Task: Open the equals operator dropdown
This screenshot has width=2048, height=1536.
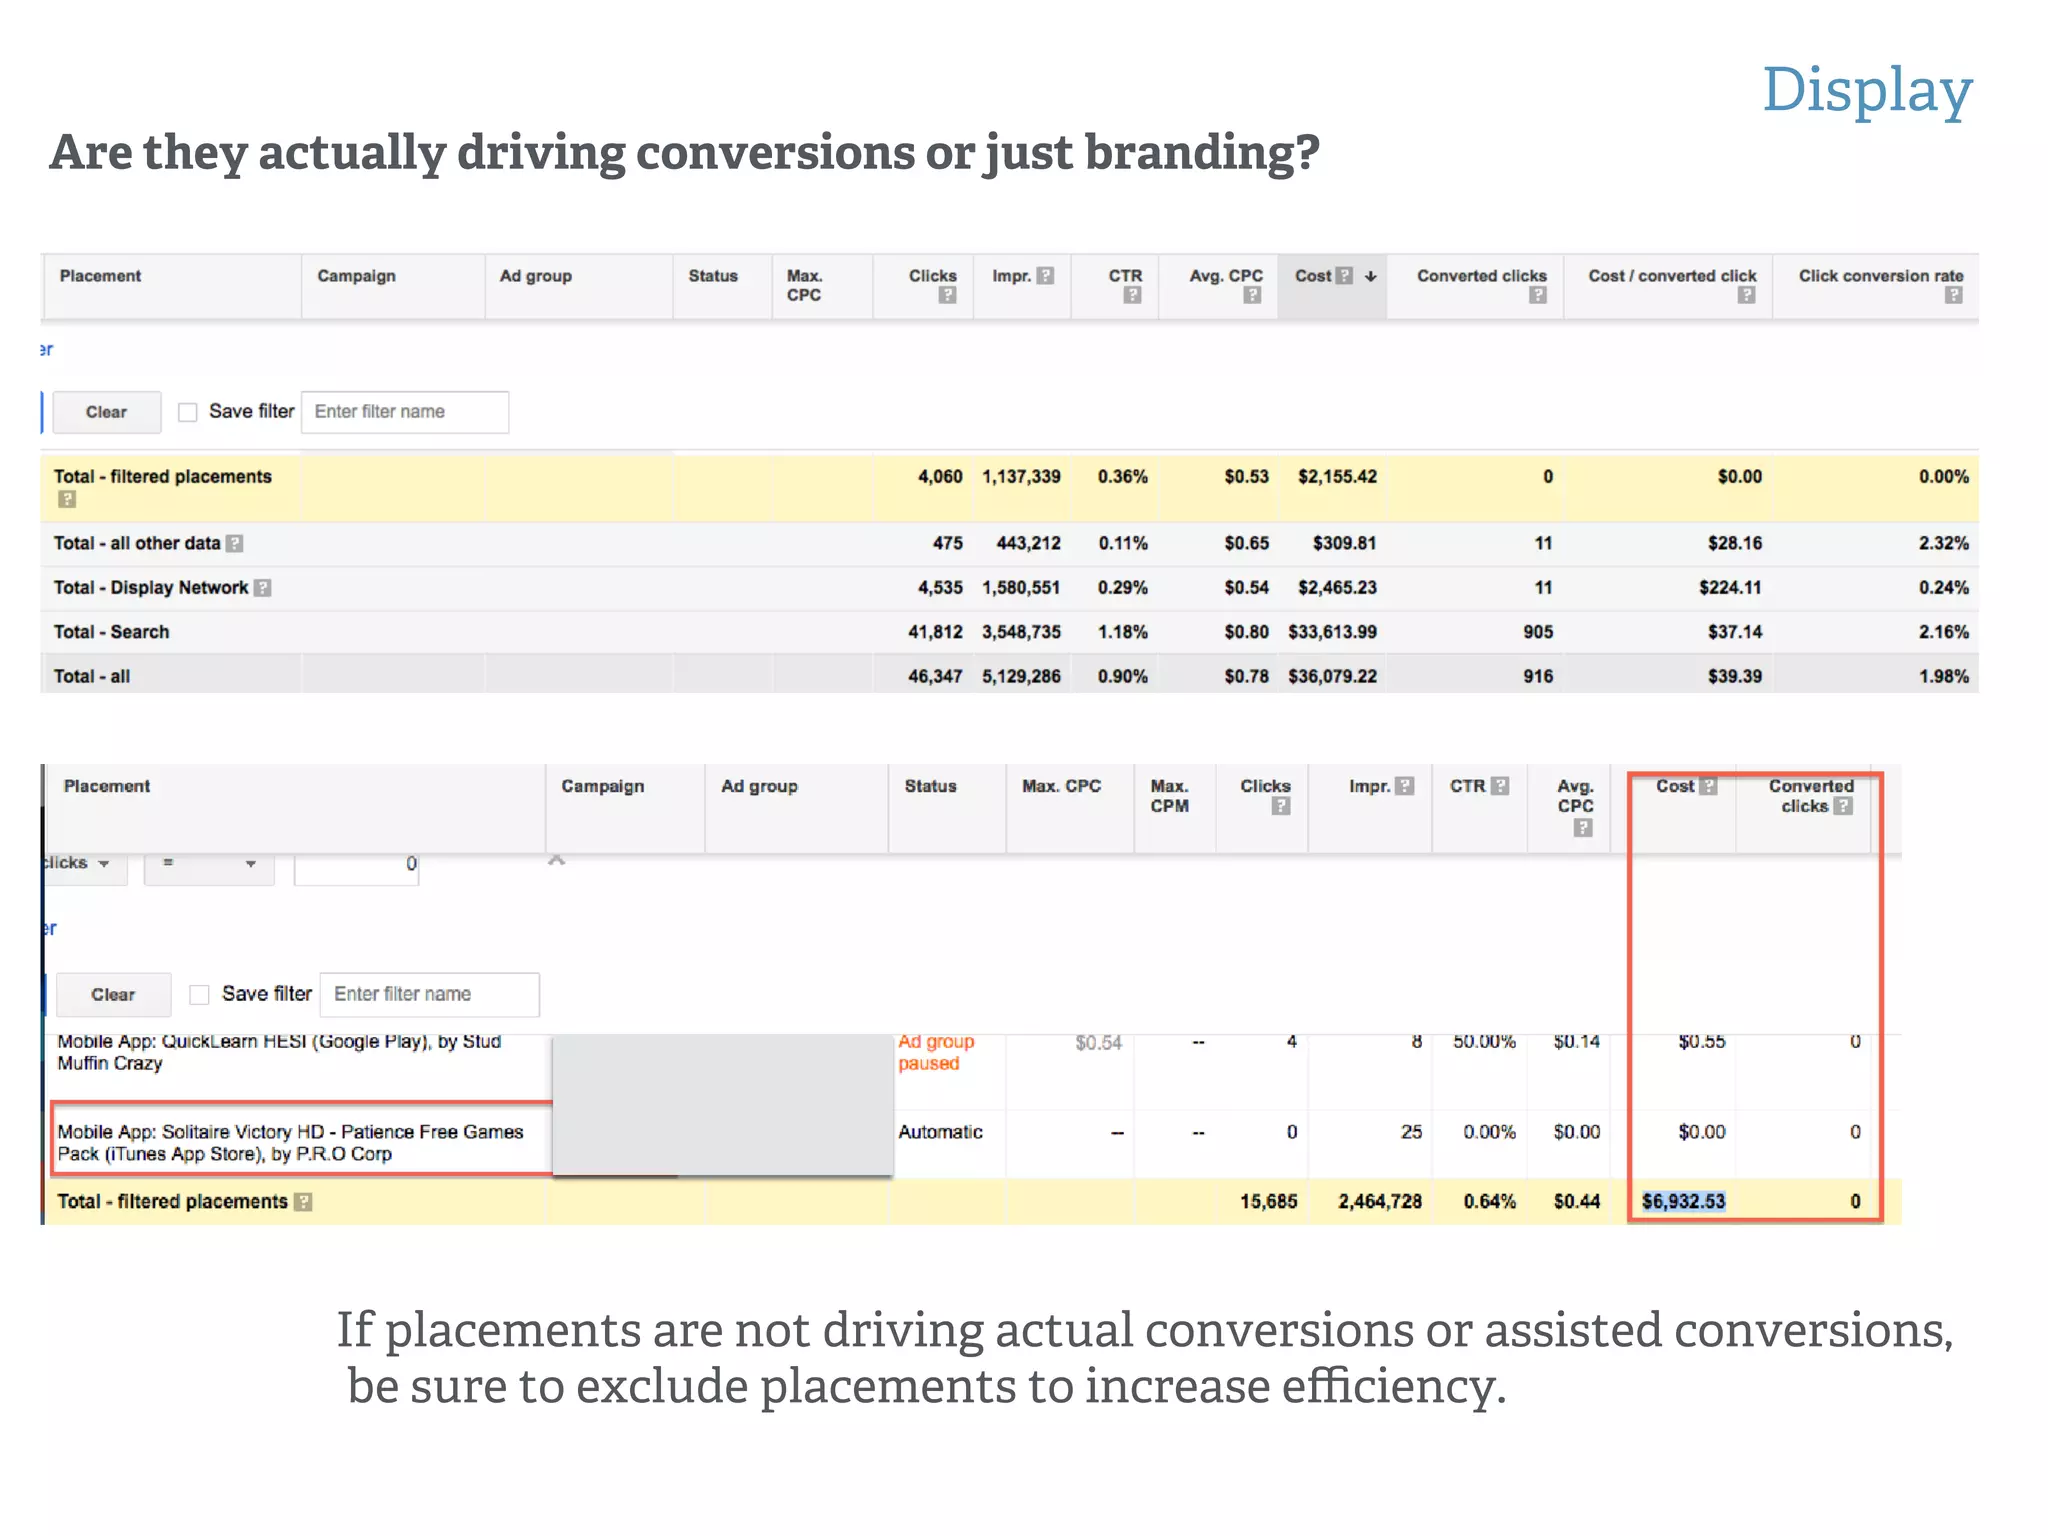Action: (209, 864)
